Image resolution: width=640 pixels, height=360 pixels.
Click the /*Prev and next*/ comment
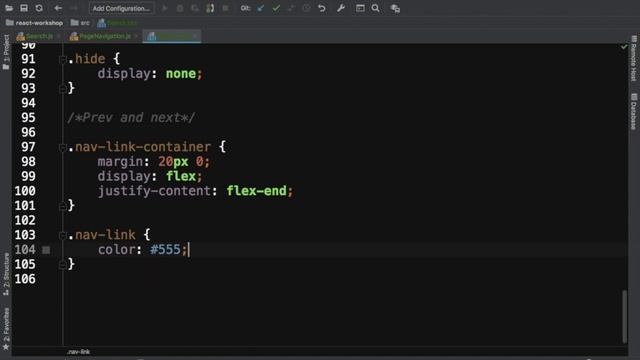(131, 118)
